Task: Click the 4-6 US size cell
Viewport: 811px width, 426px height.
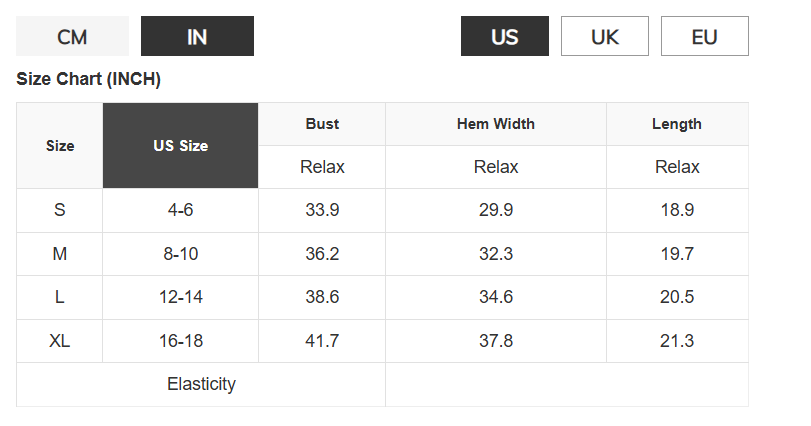Action: [181, 210]
